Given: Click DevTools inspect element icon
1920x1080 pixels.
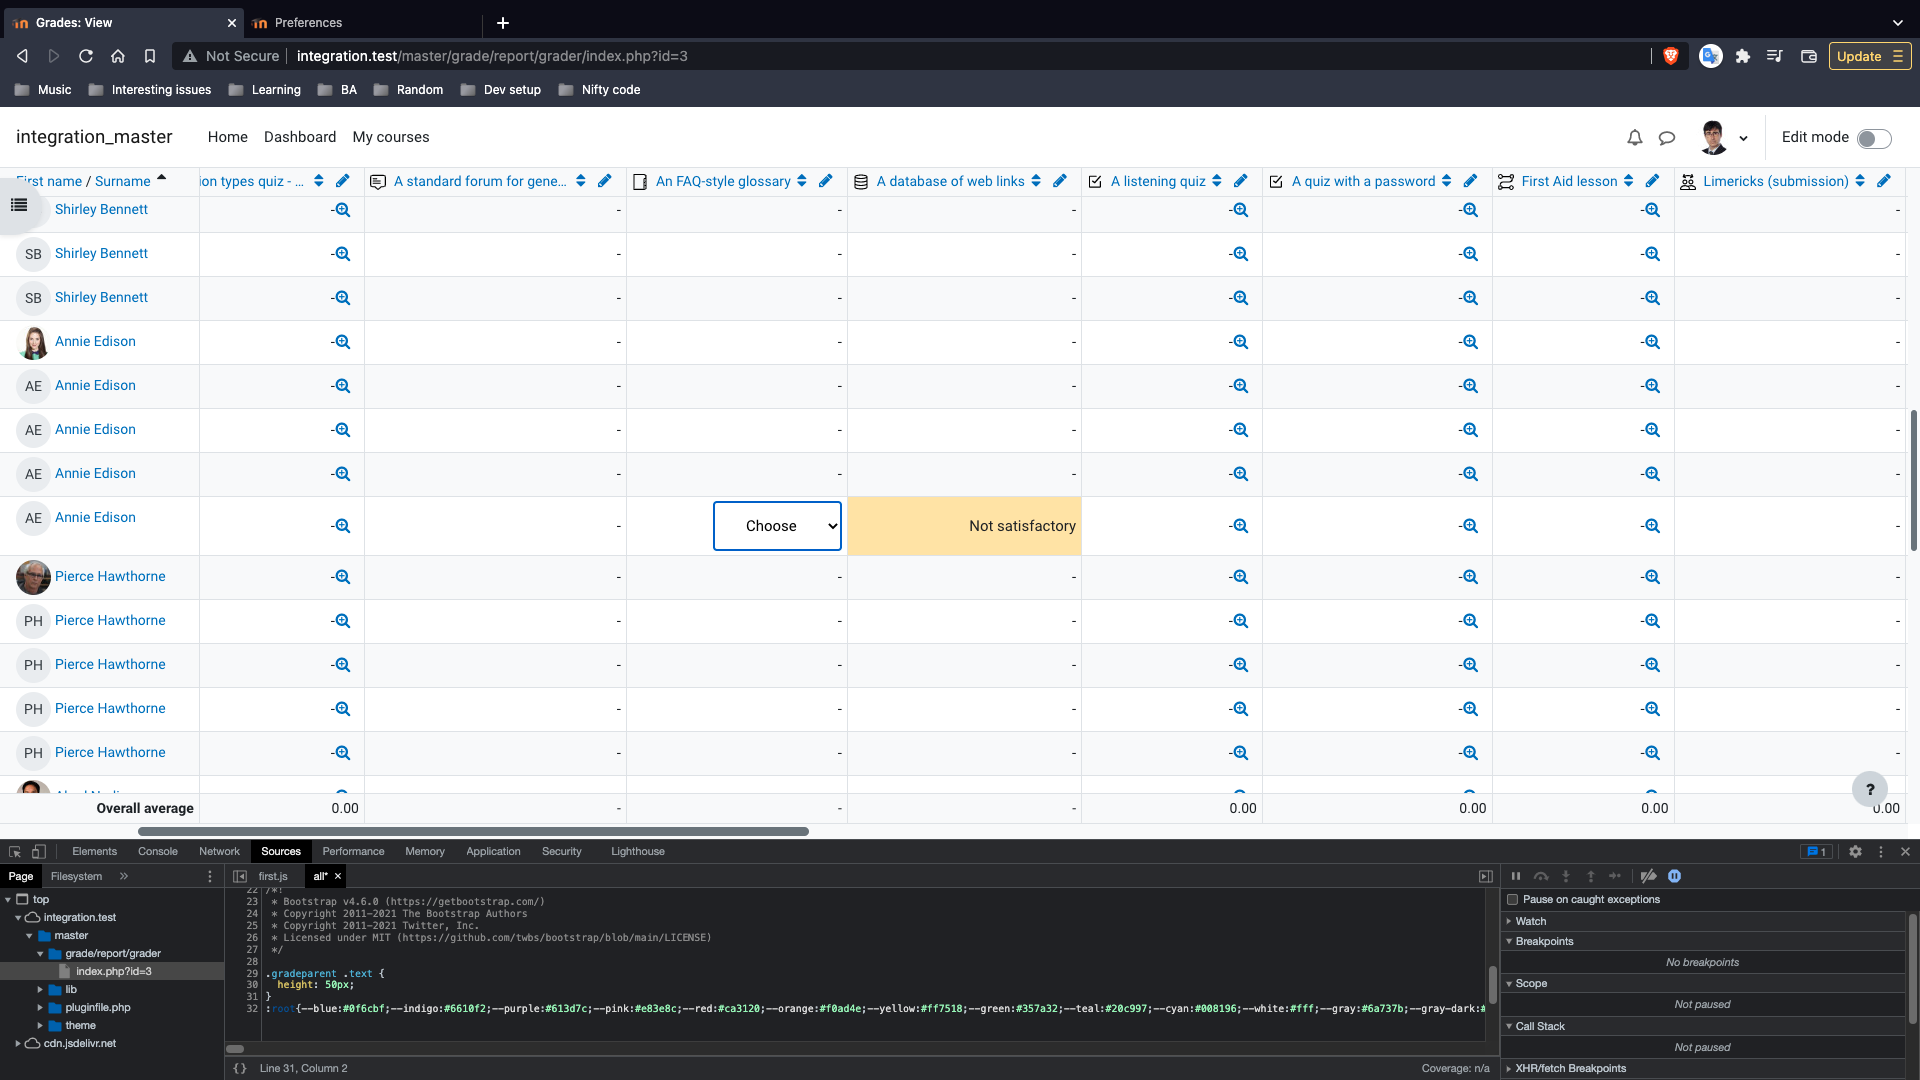Looking at the screenshot, I should [15, 852].
